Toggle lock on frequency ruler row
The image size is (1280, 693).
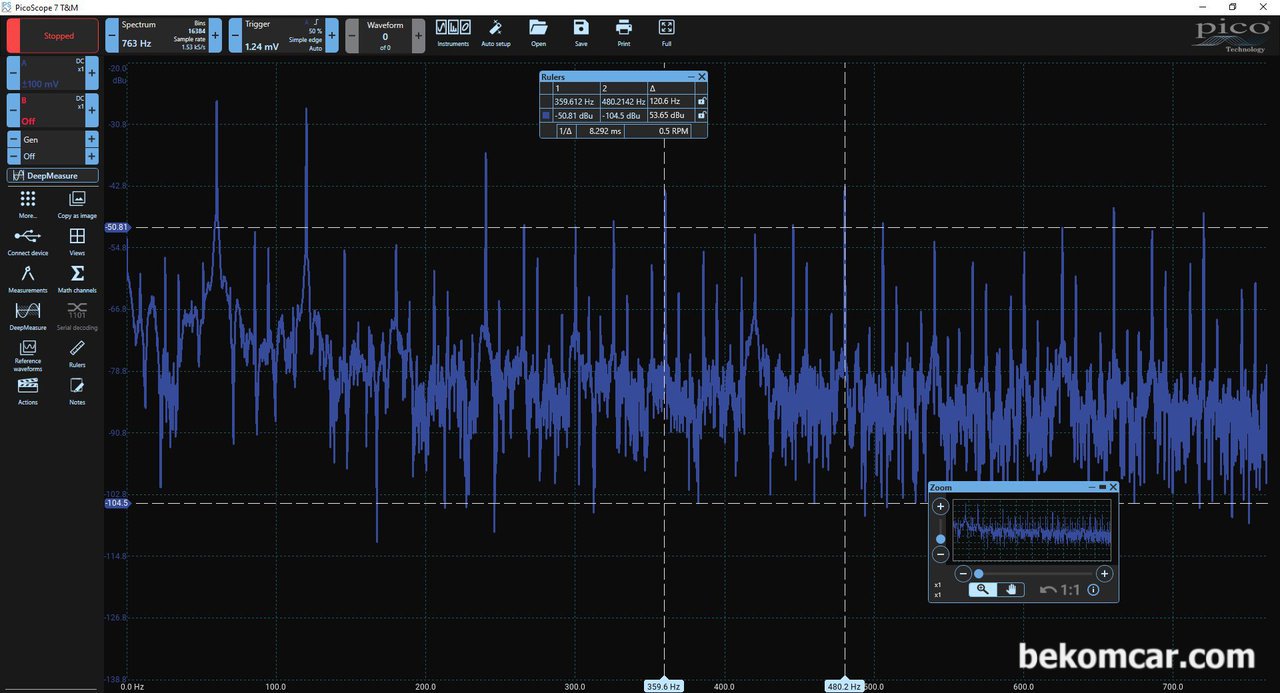[701, 101]
